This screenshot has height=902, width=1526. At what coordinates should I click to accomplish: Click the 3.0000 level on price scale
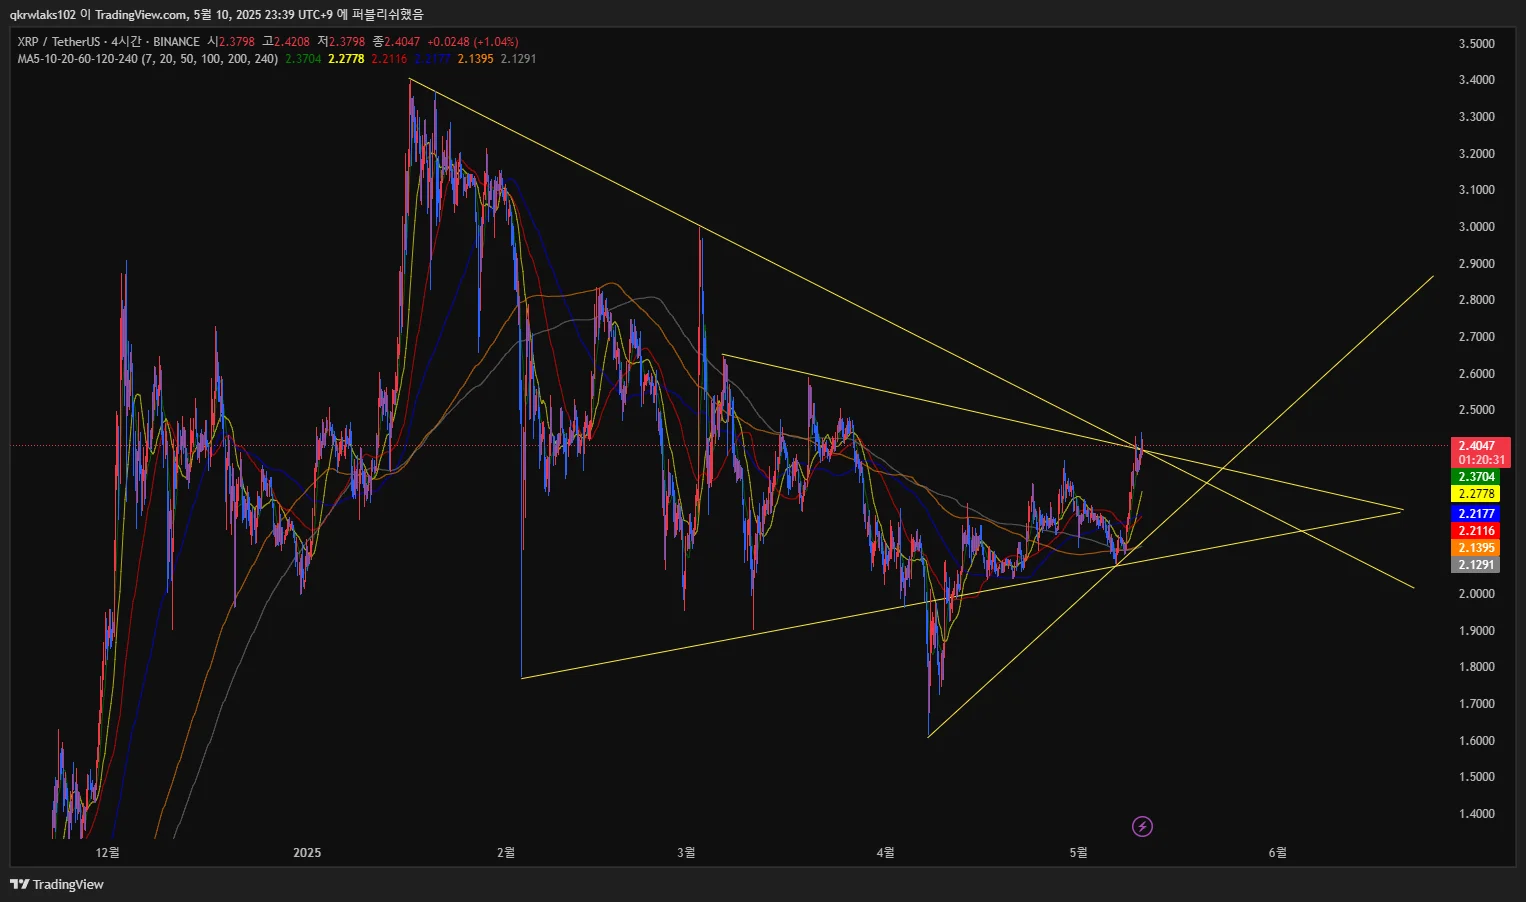tap(1476, 227)
